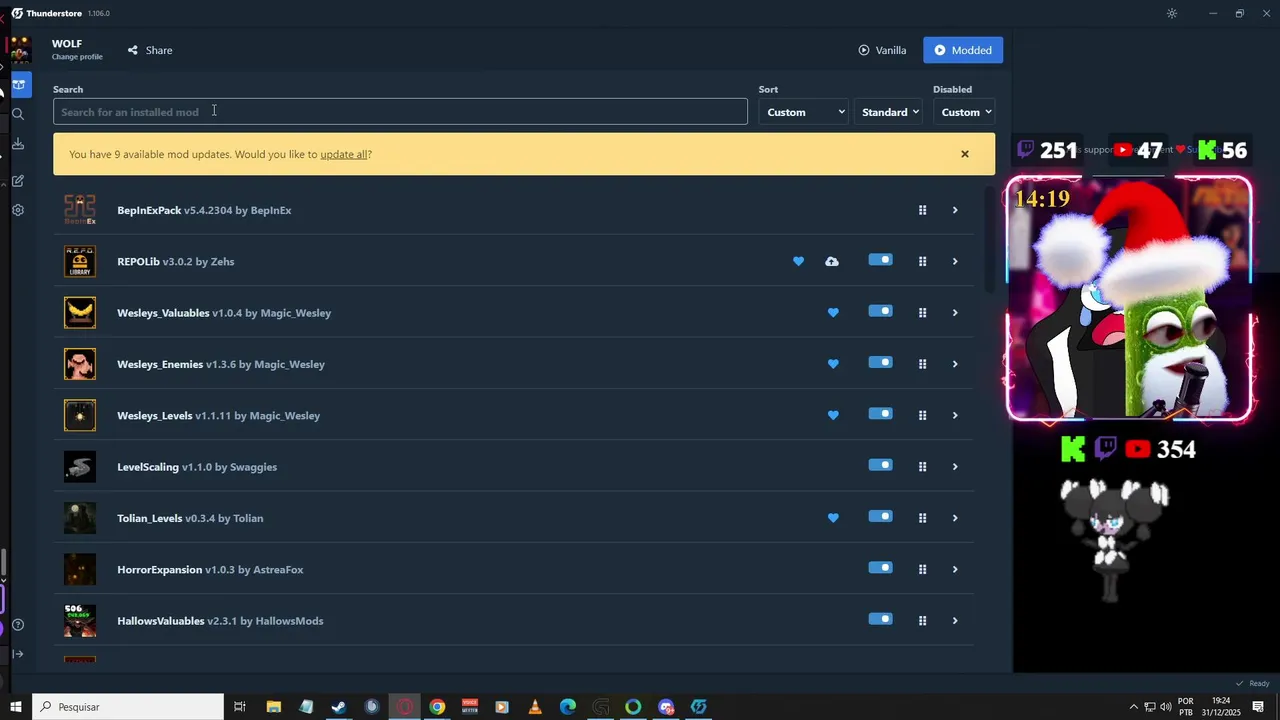
Task: Click the Pesquisar taskbar search box
Action: (x=128, y=707)
